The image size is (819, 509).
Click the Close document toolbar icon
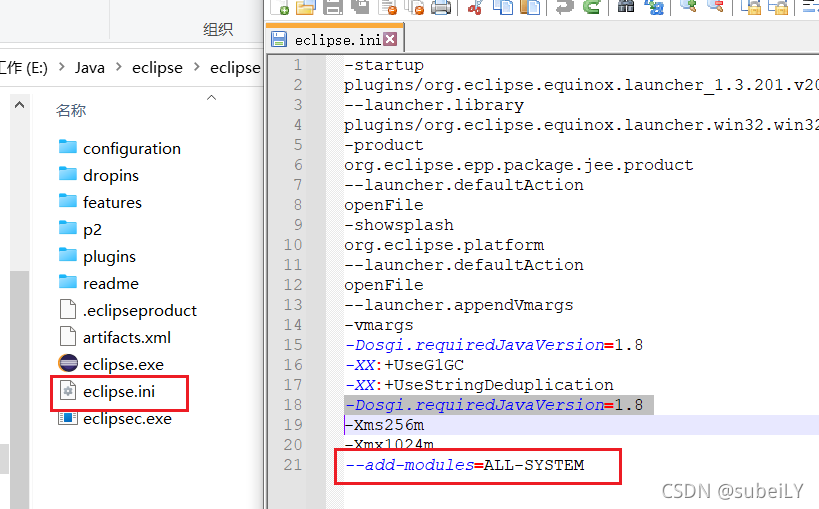coord(388,7)
